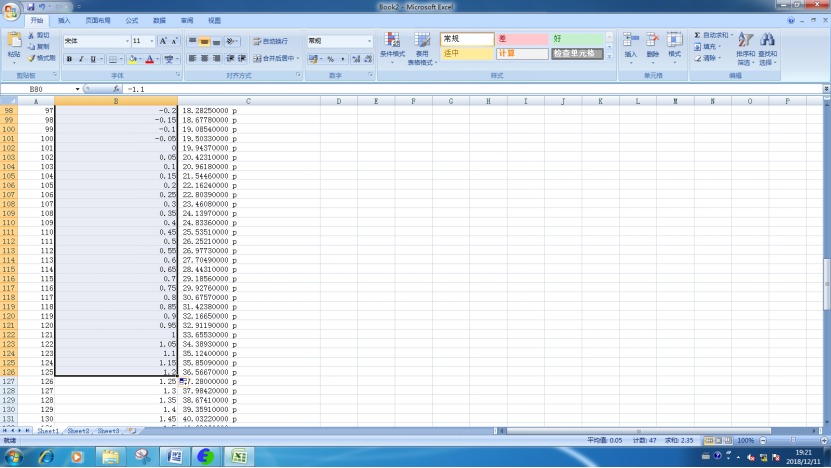Viewport: 831px width, 468px height.
Task: Toggle Center horizontal alignment
Action: coord(204,58)
